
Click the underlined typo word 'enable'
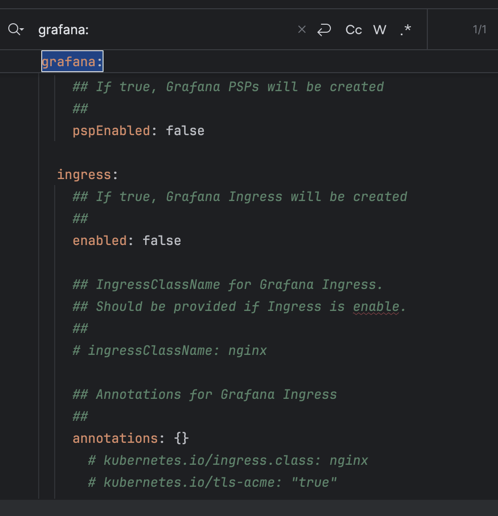coord(376,307)
